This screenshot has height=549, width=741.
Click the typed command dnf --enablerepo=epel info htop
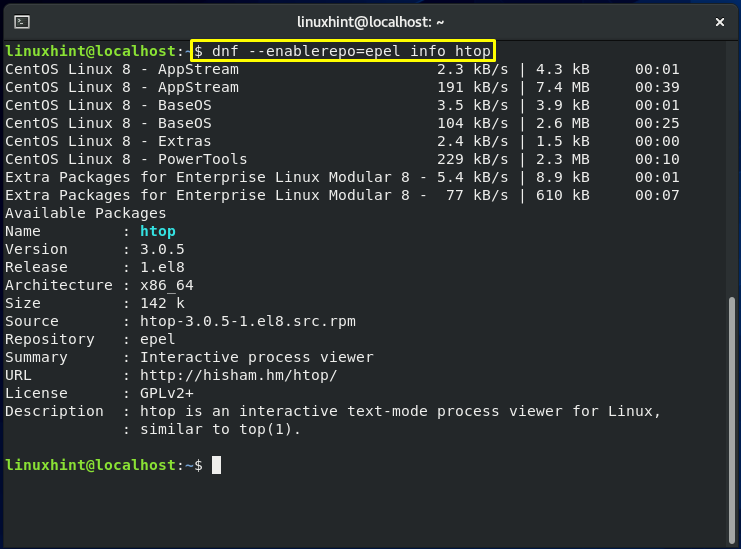pos(352,51)
